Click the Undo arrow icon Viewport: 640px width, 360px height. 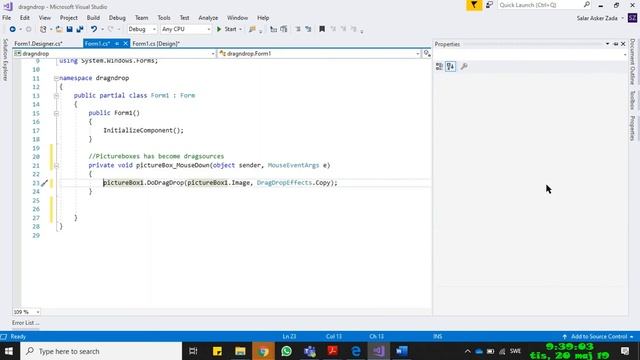click(94, 29)
